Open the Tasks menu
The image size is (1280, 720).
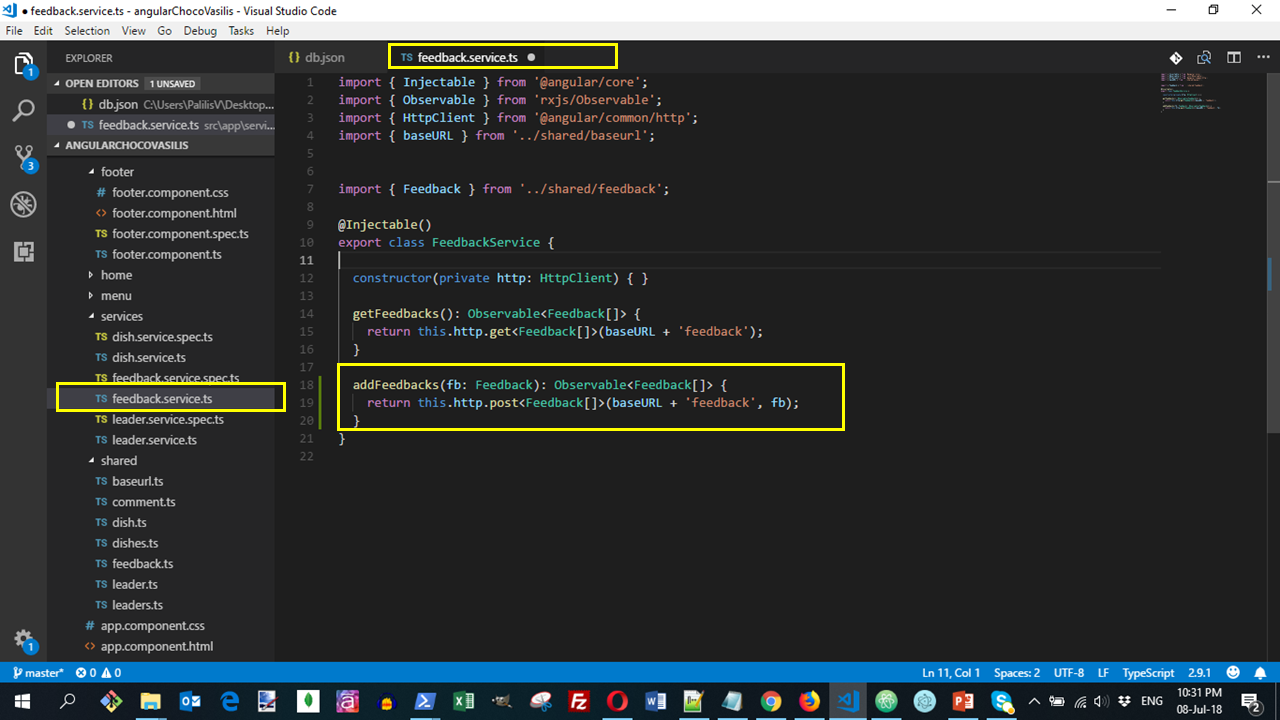pyautogui.click(x=241, y=31)
